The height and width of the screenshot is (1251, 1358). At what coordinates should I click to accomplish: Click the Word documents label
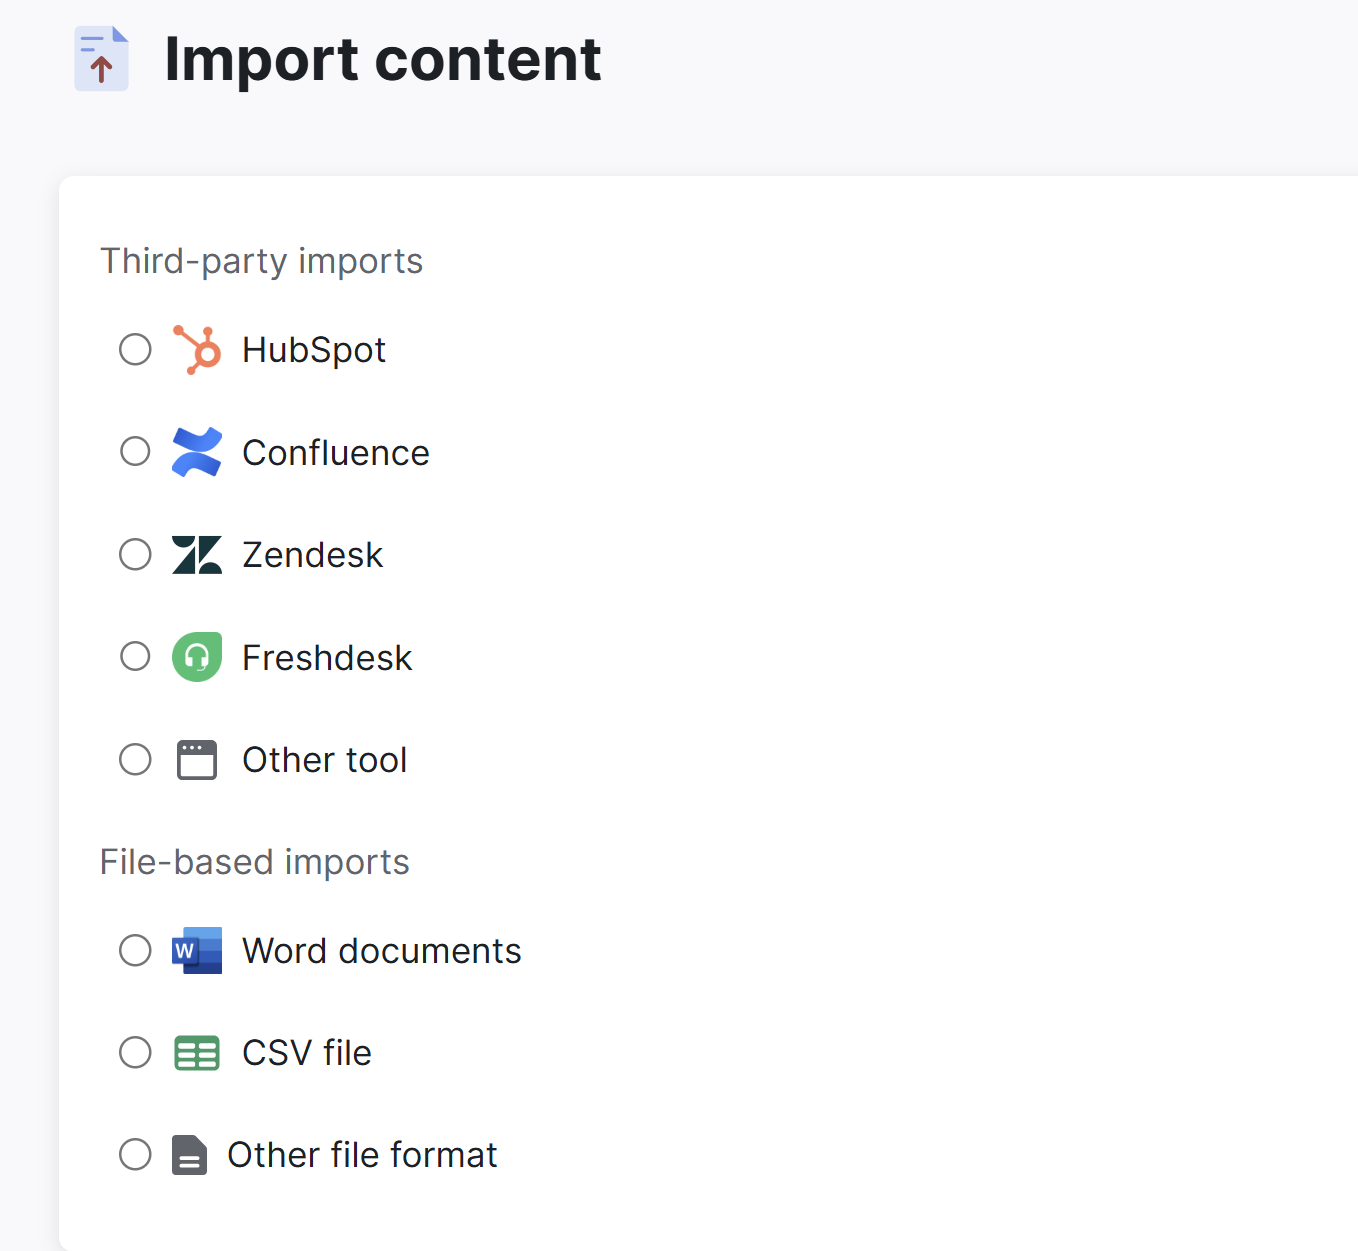click(x=381, y=951)
